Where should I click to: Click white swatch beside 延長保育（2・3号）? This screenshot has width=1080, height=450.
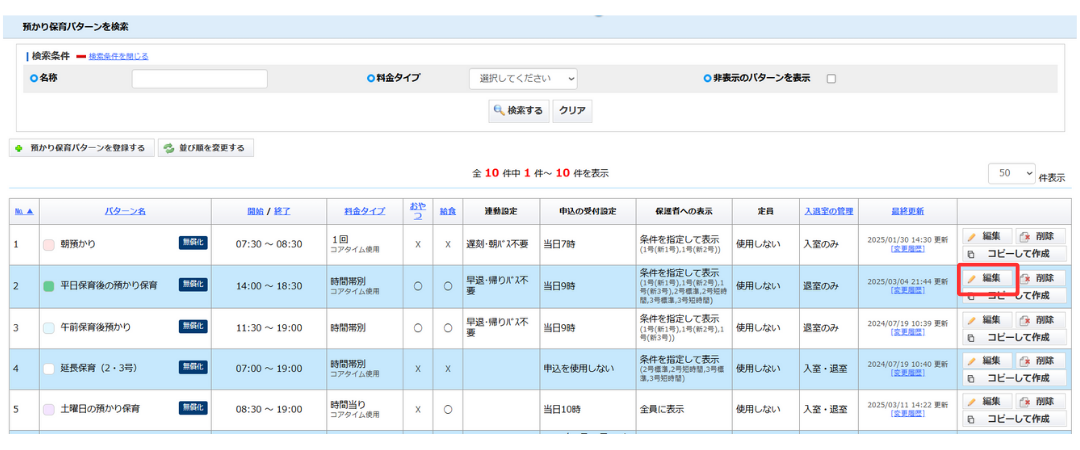point(48,369)
